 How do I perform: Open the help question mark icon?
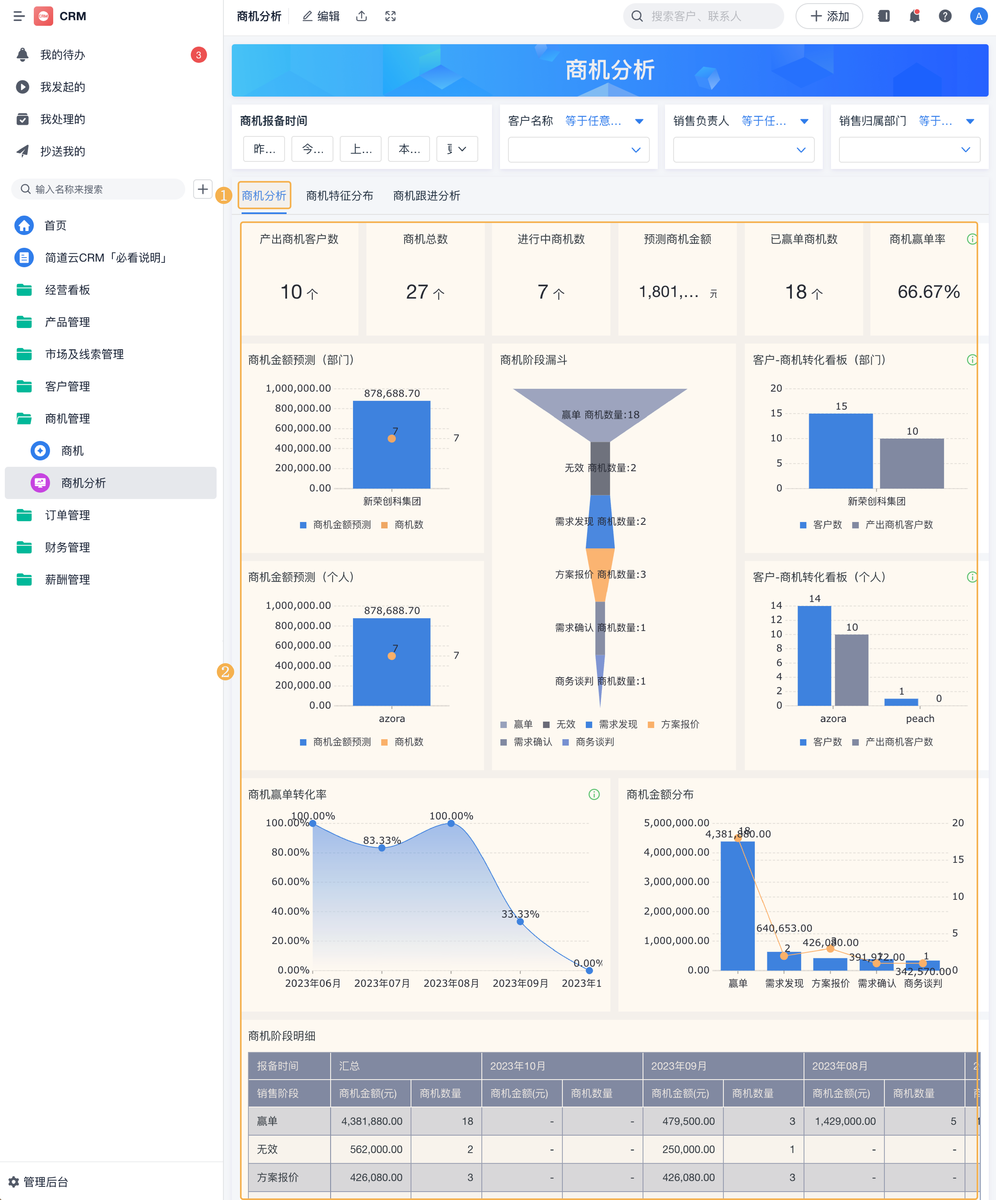point(945,16)
